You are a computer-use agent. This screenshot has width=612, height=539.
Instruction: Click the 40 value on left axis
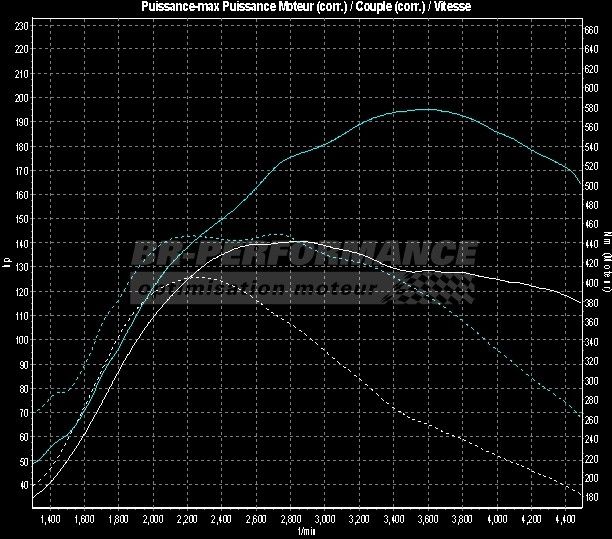click(x=22, y=485)
